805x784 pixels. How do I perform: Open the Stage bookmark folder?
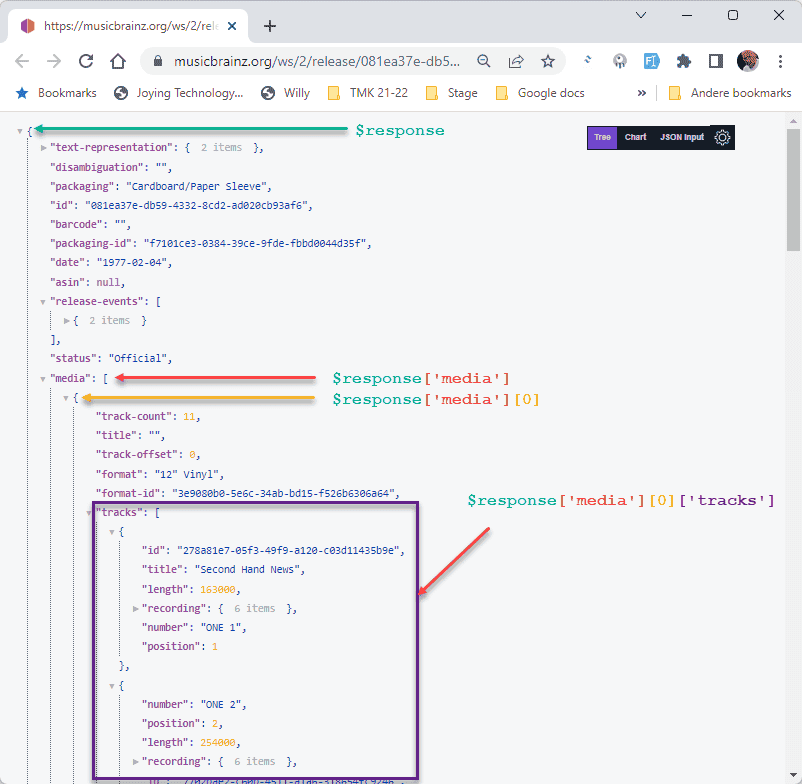(452, 93)
